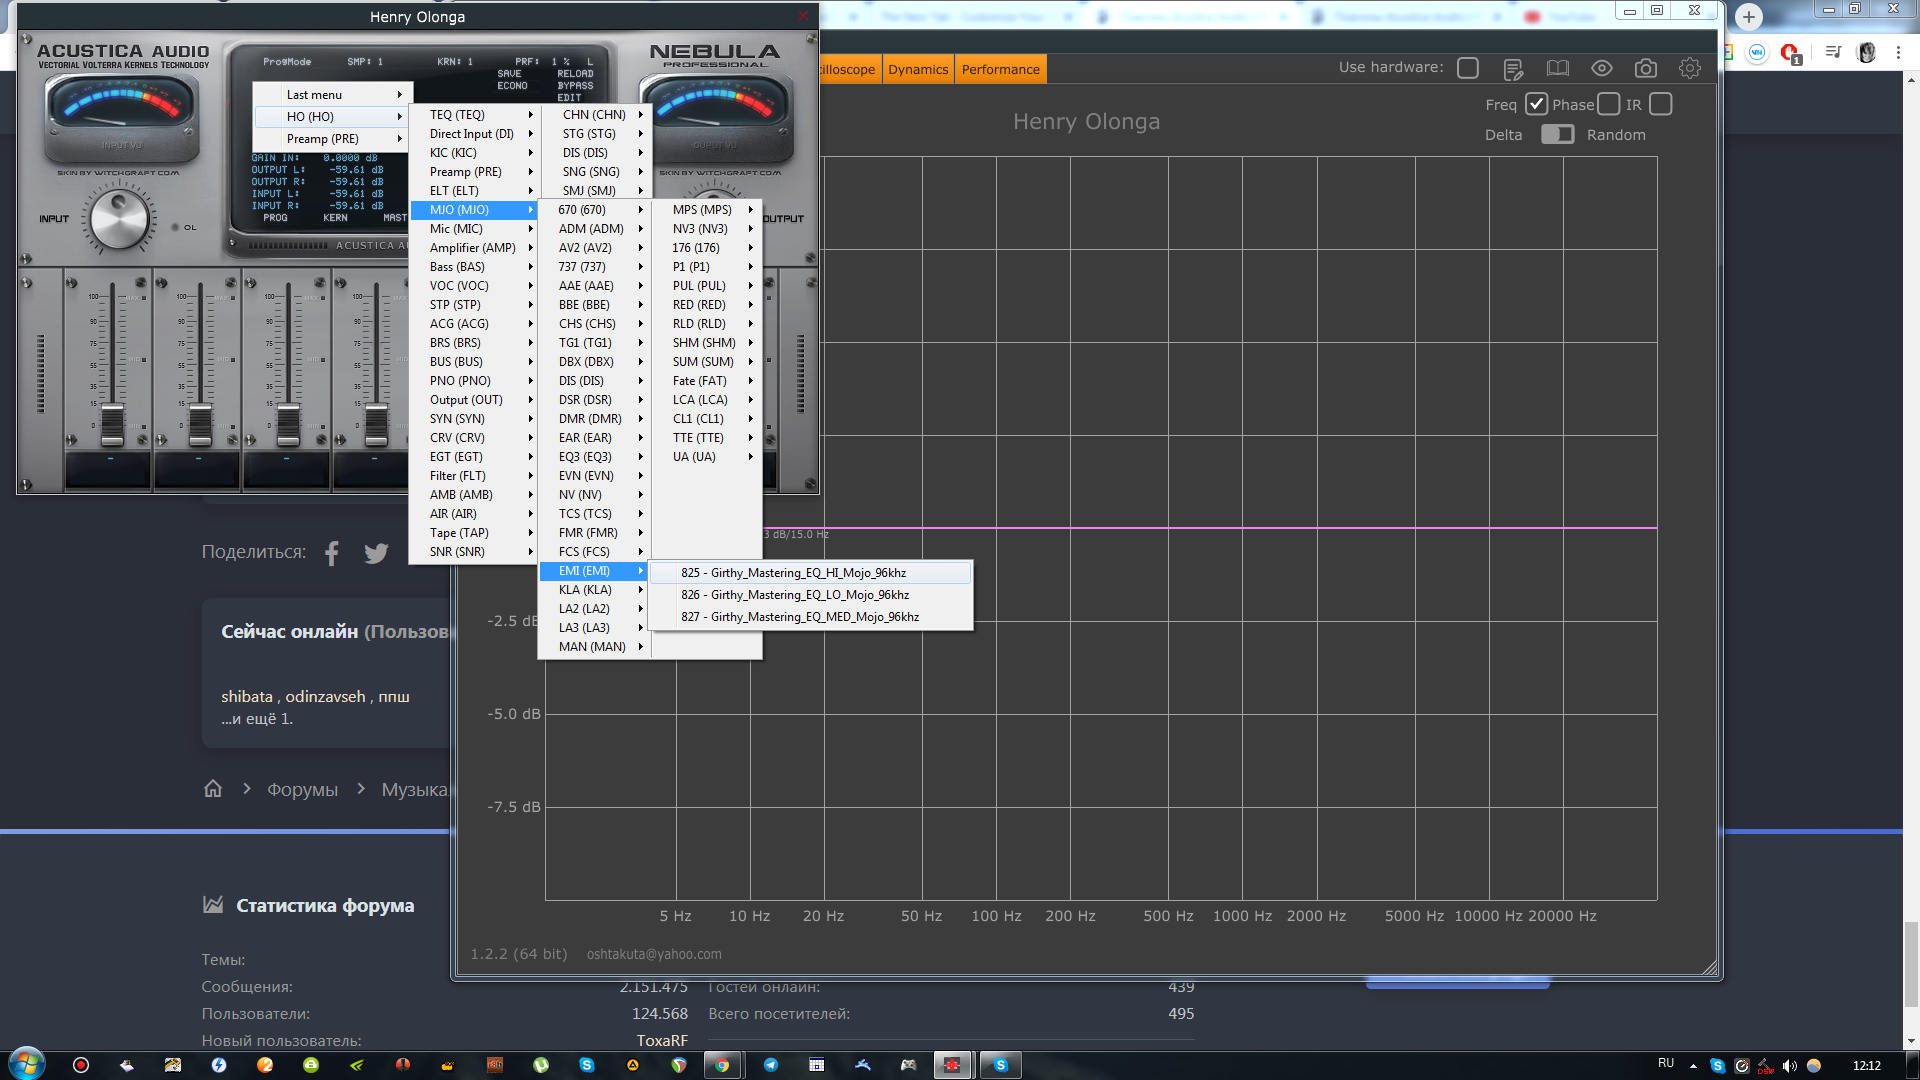The width and height of the screenshot is (1920, 1080).
Task: Share via Facebook icon on forum page
Action: coord(332,553)
